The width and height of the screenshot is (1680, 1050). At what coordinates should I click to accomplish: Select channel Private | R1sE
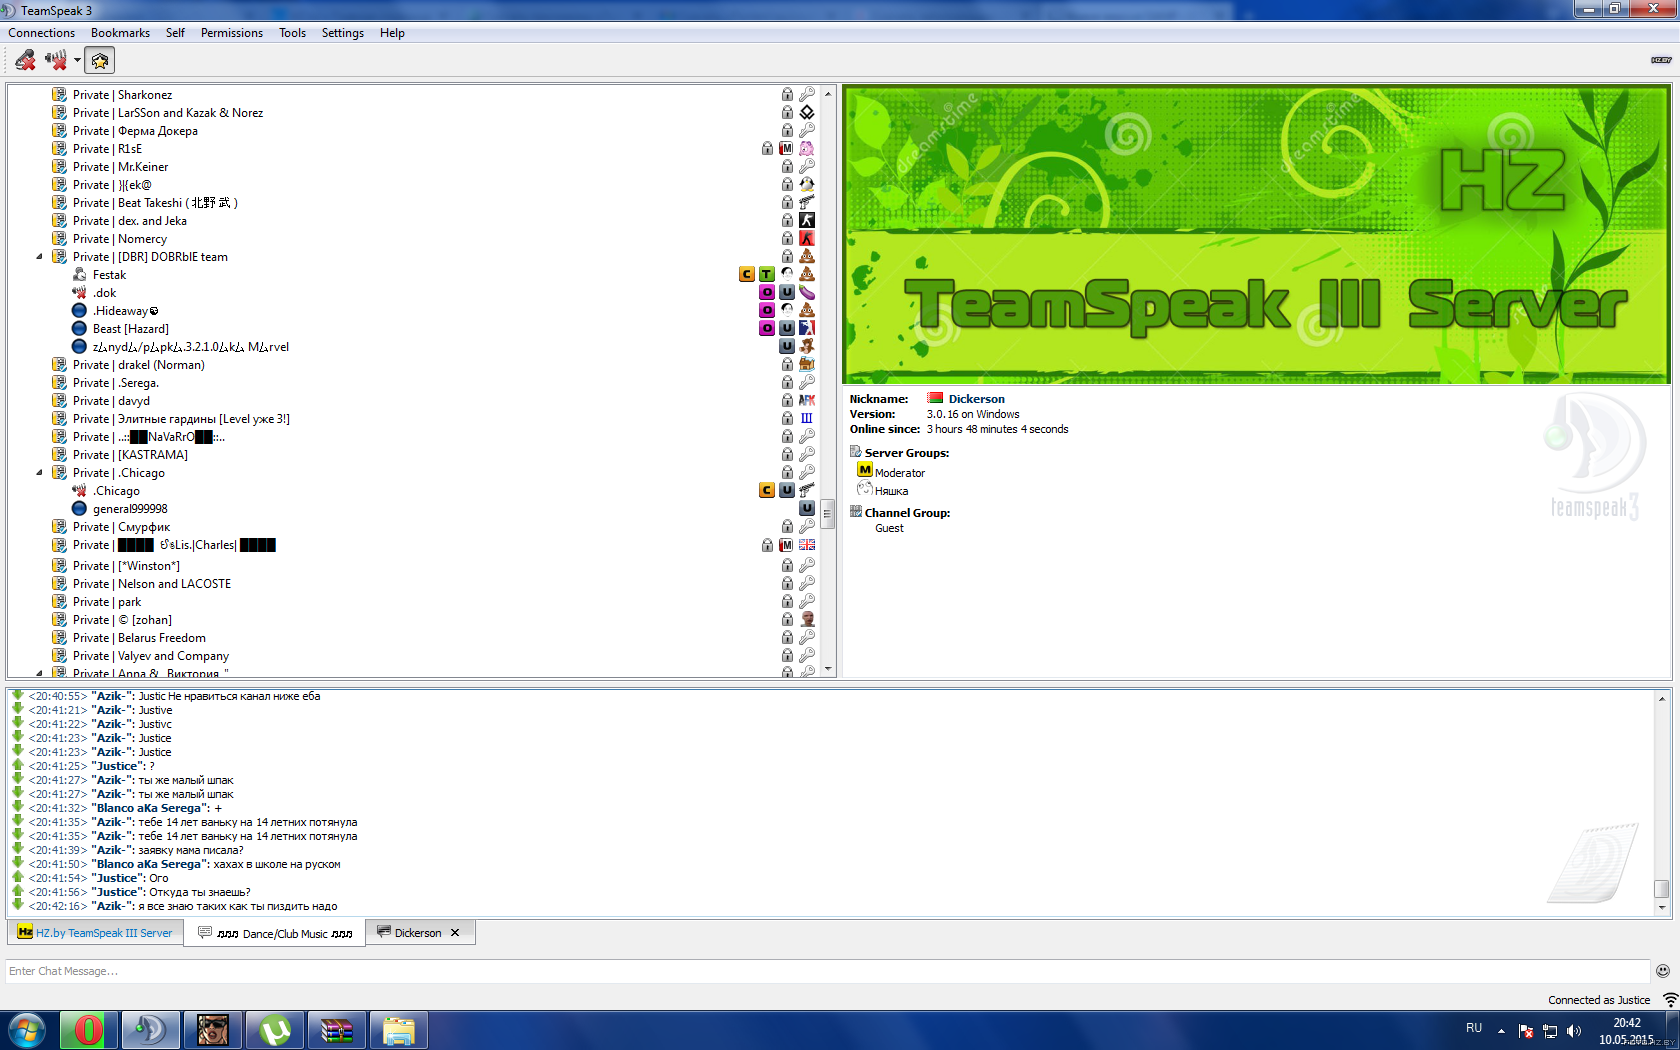pyautogui.click(x=107, y=149)
